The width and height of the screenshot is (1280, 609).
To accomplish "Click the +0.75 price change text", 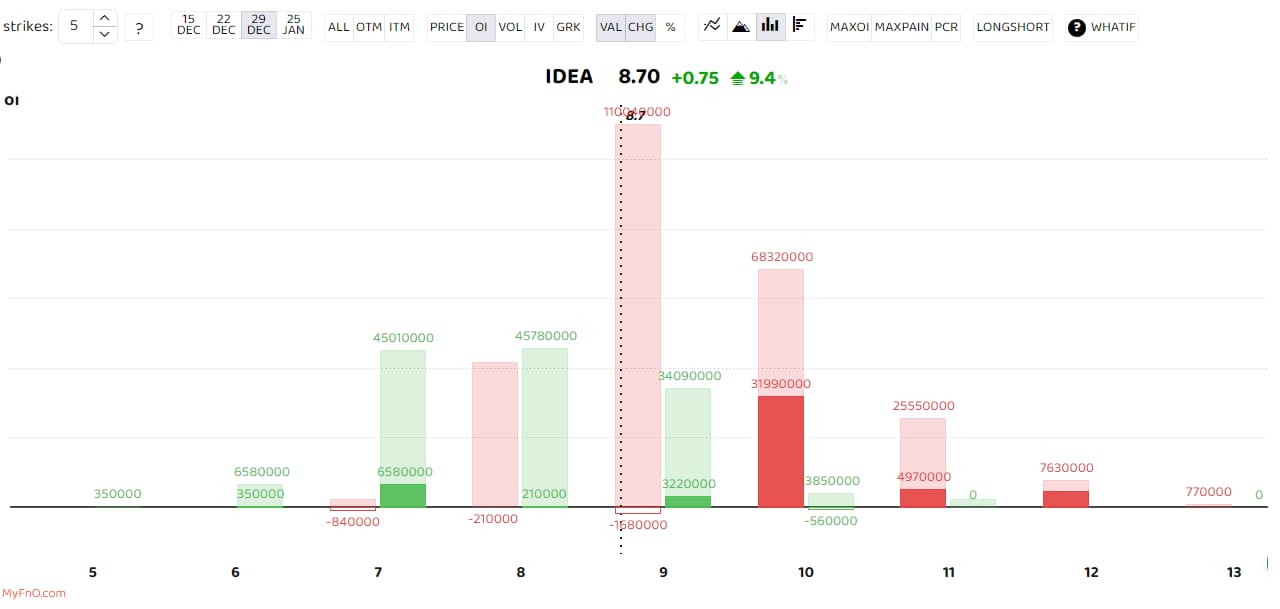I will (x=695, y=78).
